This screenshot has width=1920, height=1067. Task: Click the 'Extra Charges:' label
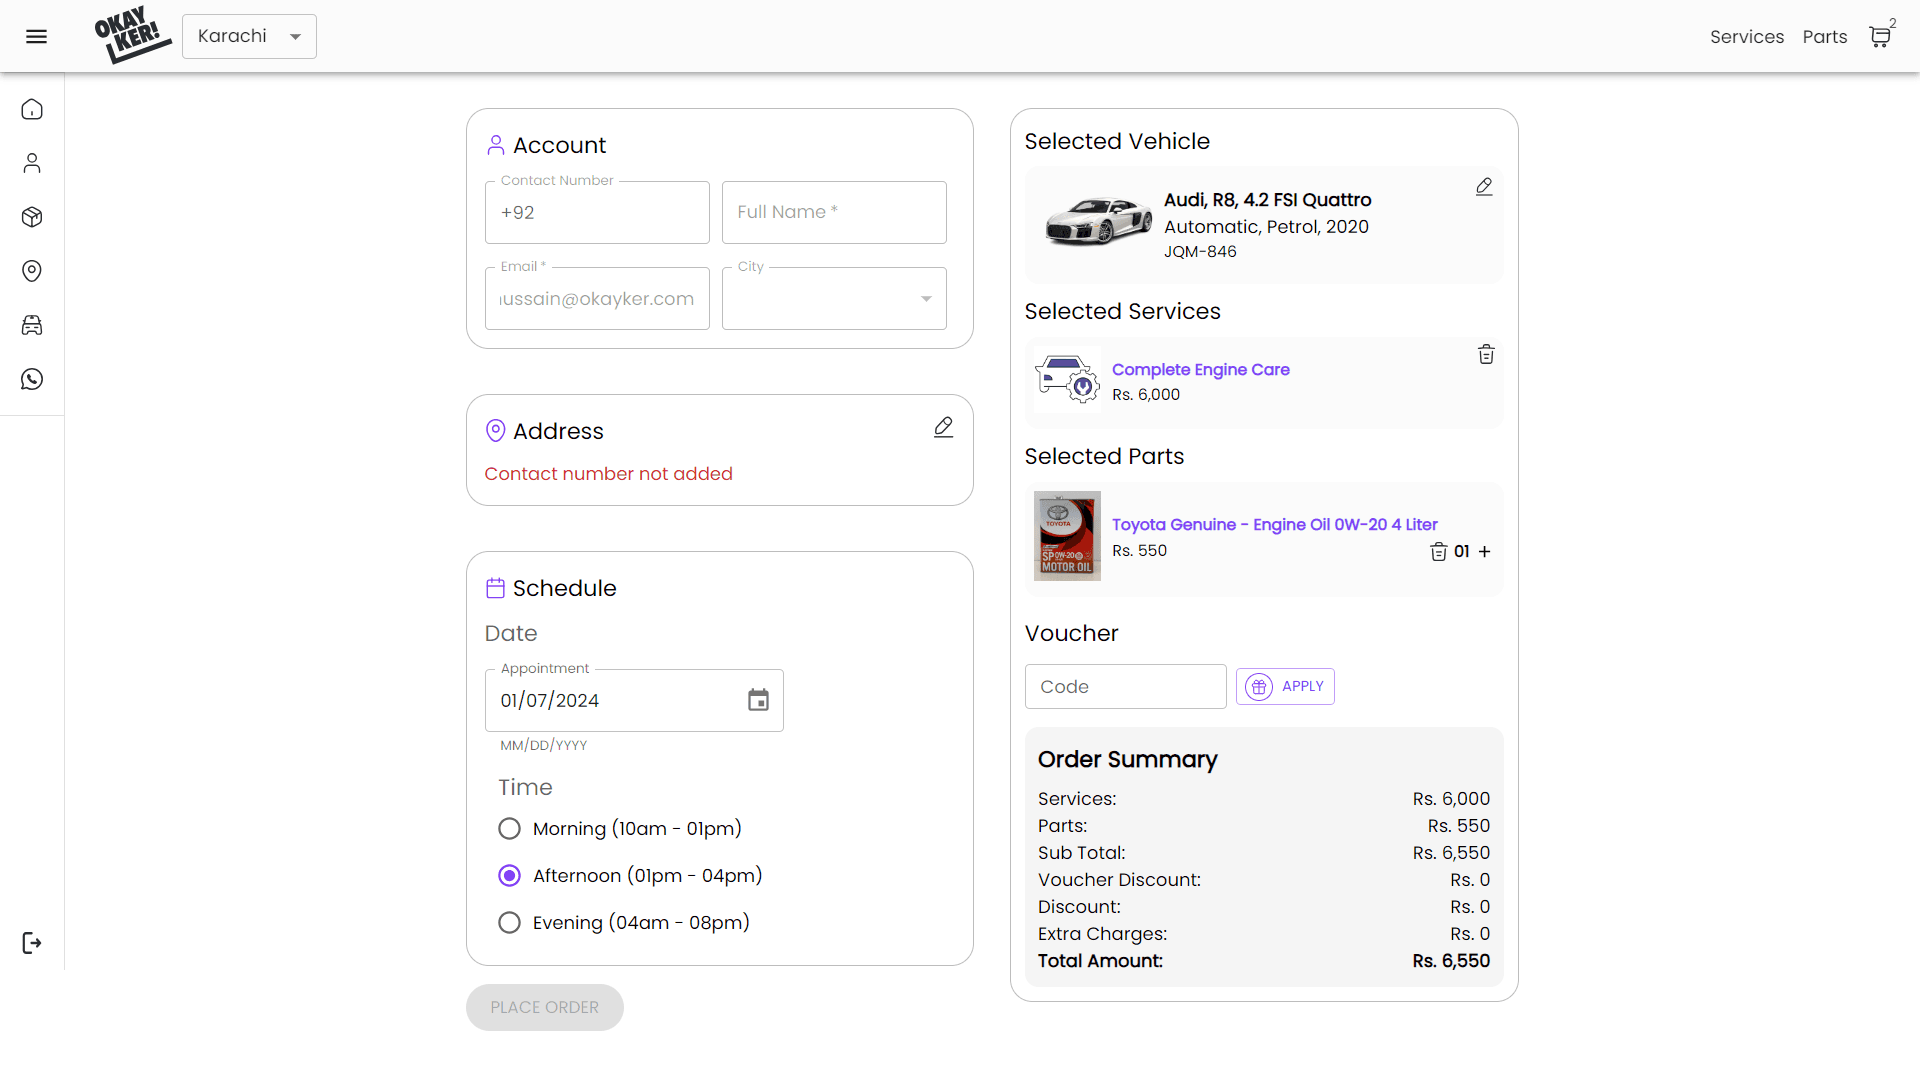[x=1102, y=934]
